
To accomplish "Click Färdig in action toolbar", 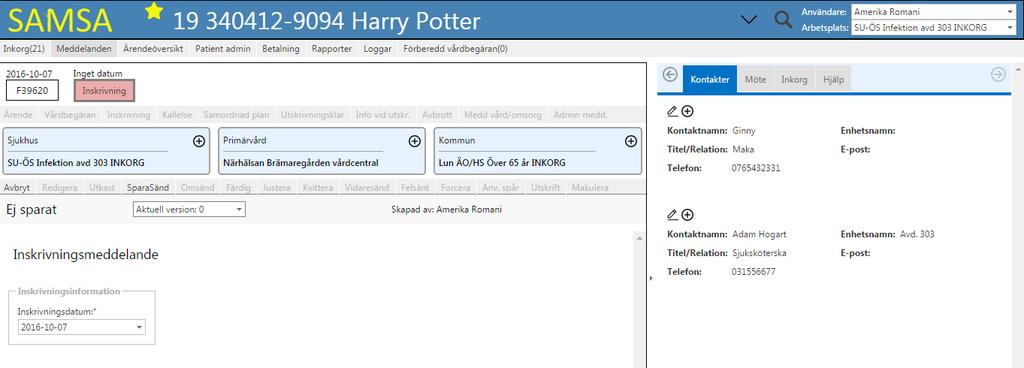I will (238, 188).
